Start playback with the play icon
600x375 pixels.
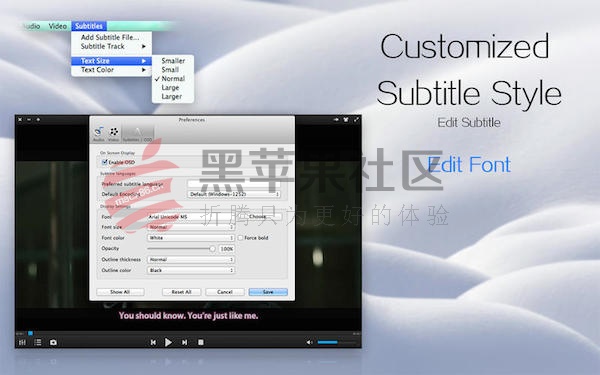pos(168,342)
